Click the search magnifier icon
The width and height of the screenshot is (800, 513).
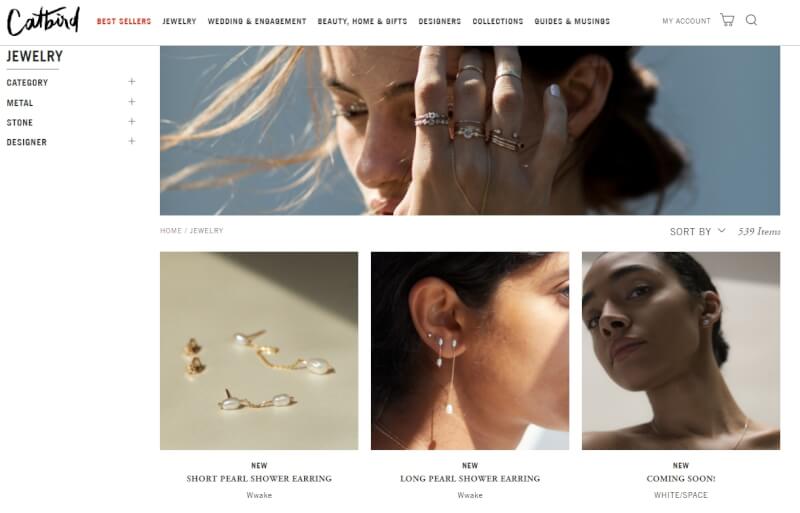(751, 20)
